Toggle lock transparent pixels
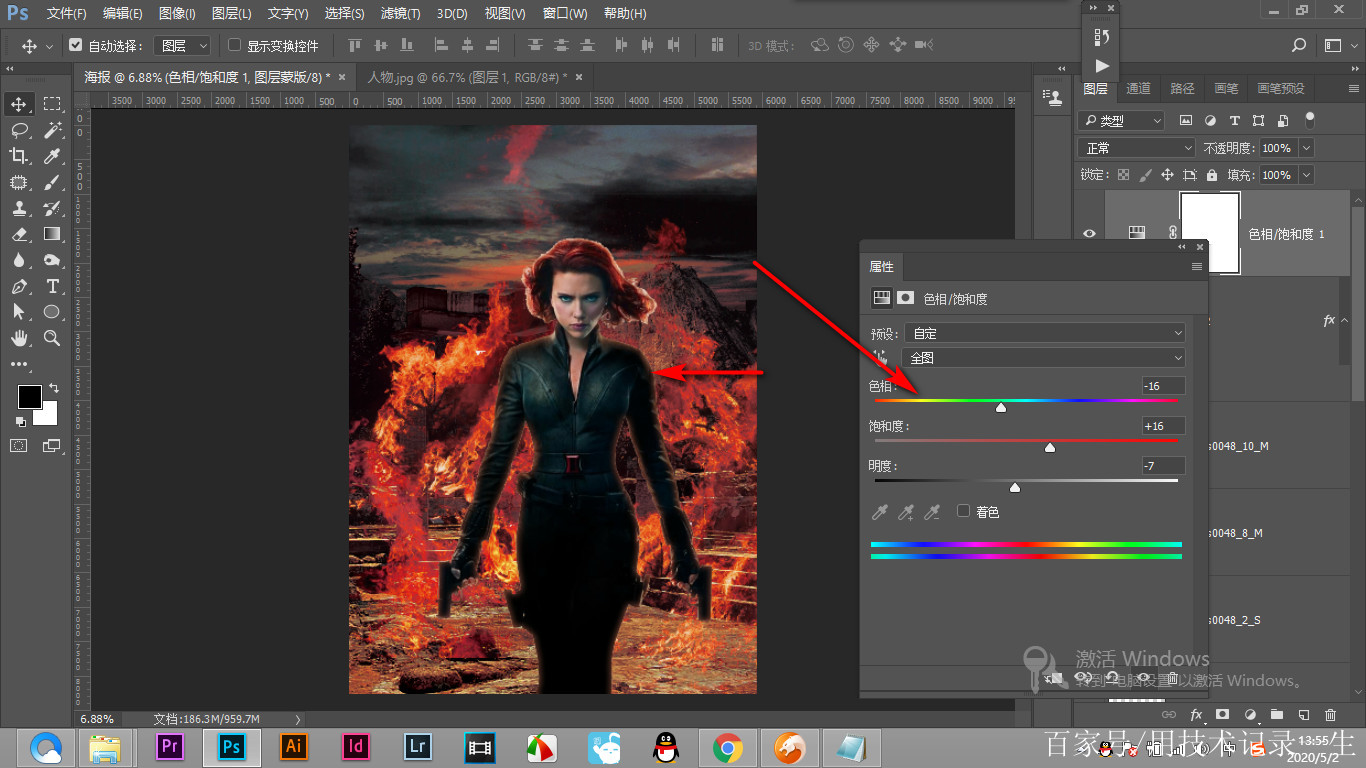Screen dimensions: 1366x768 [1123, 174]
